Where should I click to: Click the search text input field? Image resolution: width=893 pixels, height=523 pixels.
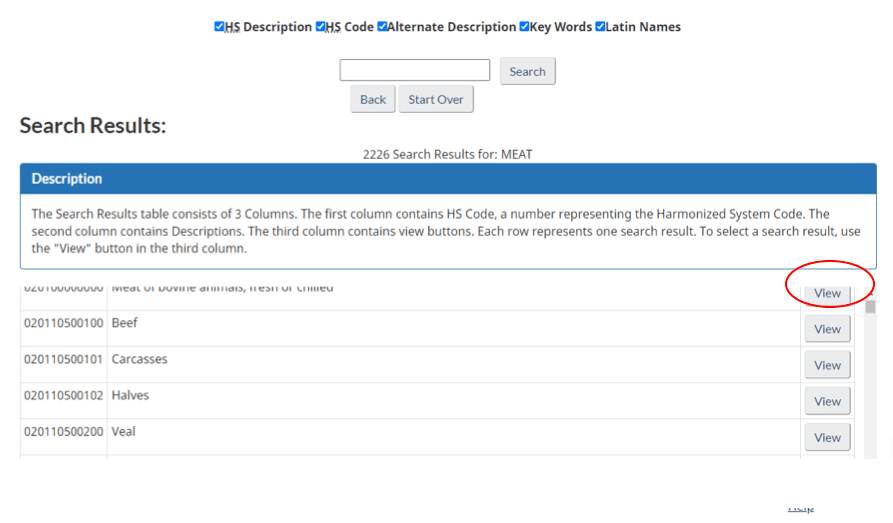click(415, 70)
